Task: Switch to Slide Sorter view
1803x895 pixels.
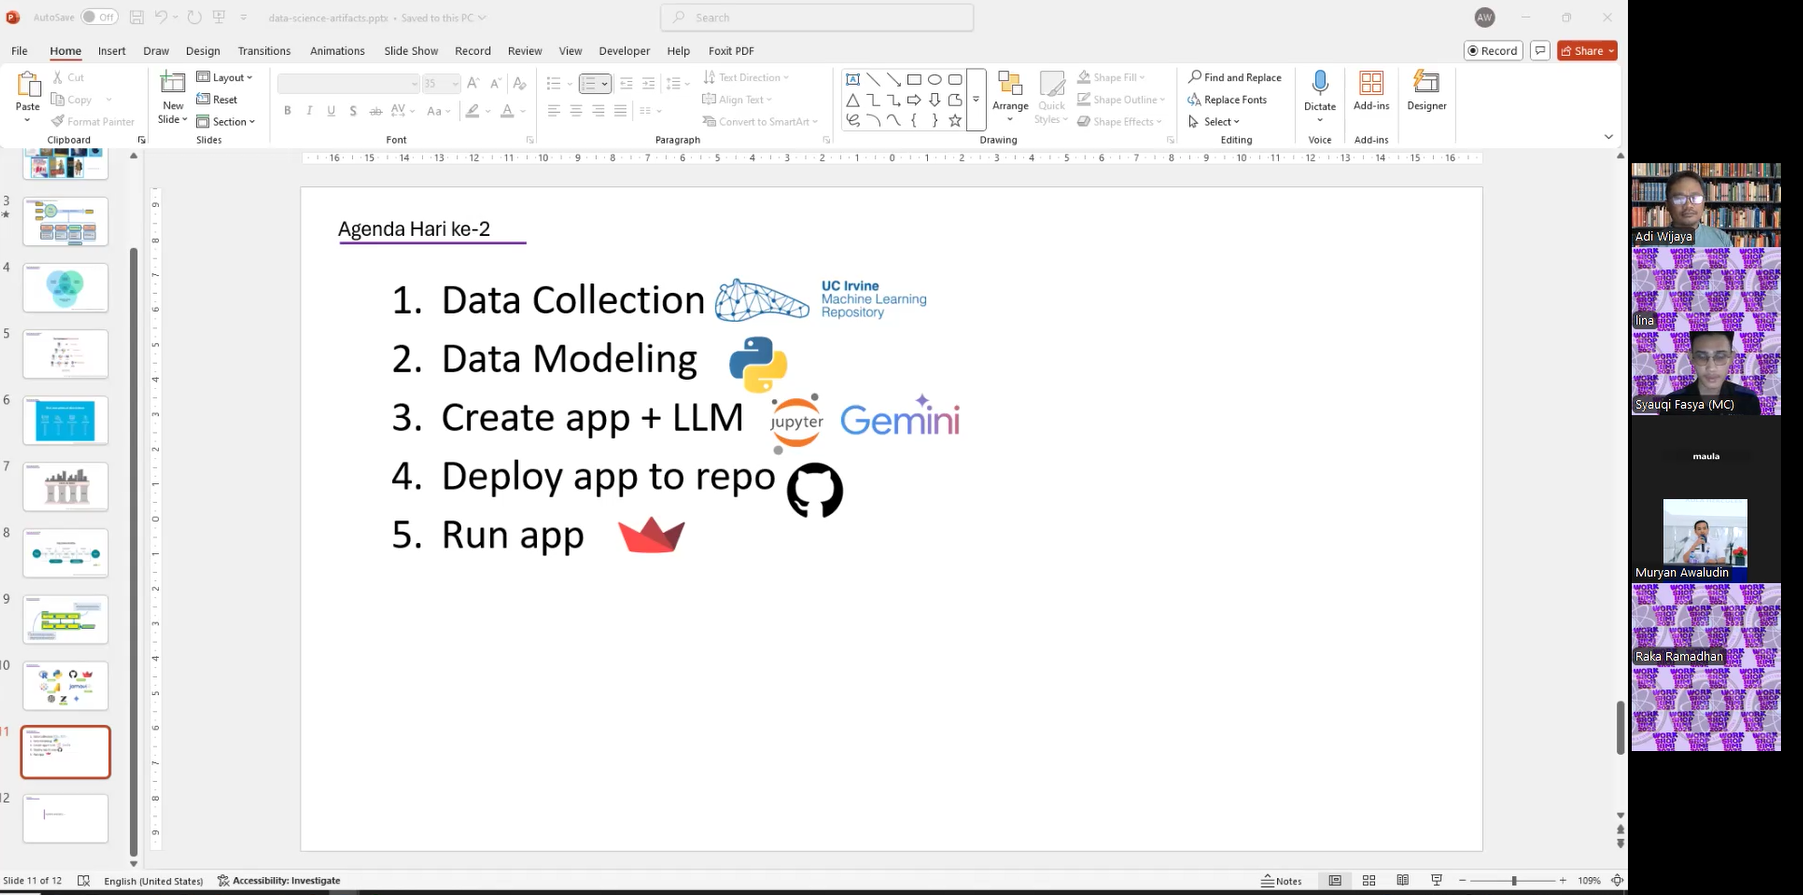Action: [1369, 881]
